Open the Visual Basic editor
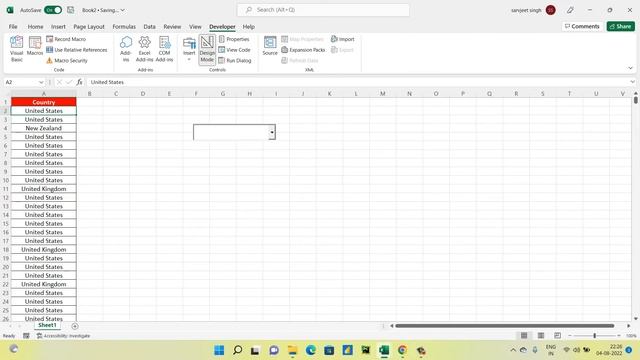 coord(16,49)
